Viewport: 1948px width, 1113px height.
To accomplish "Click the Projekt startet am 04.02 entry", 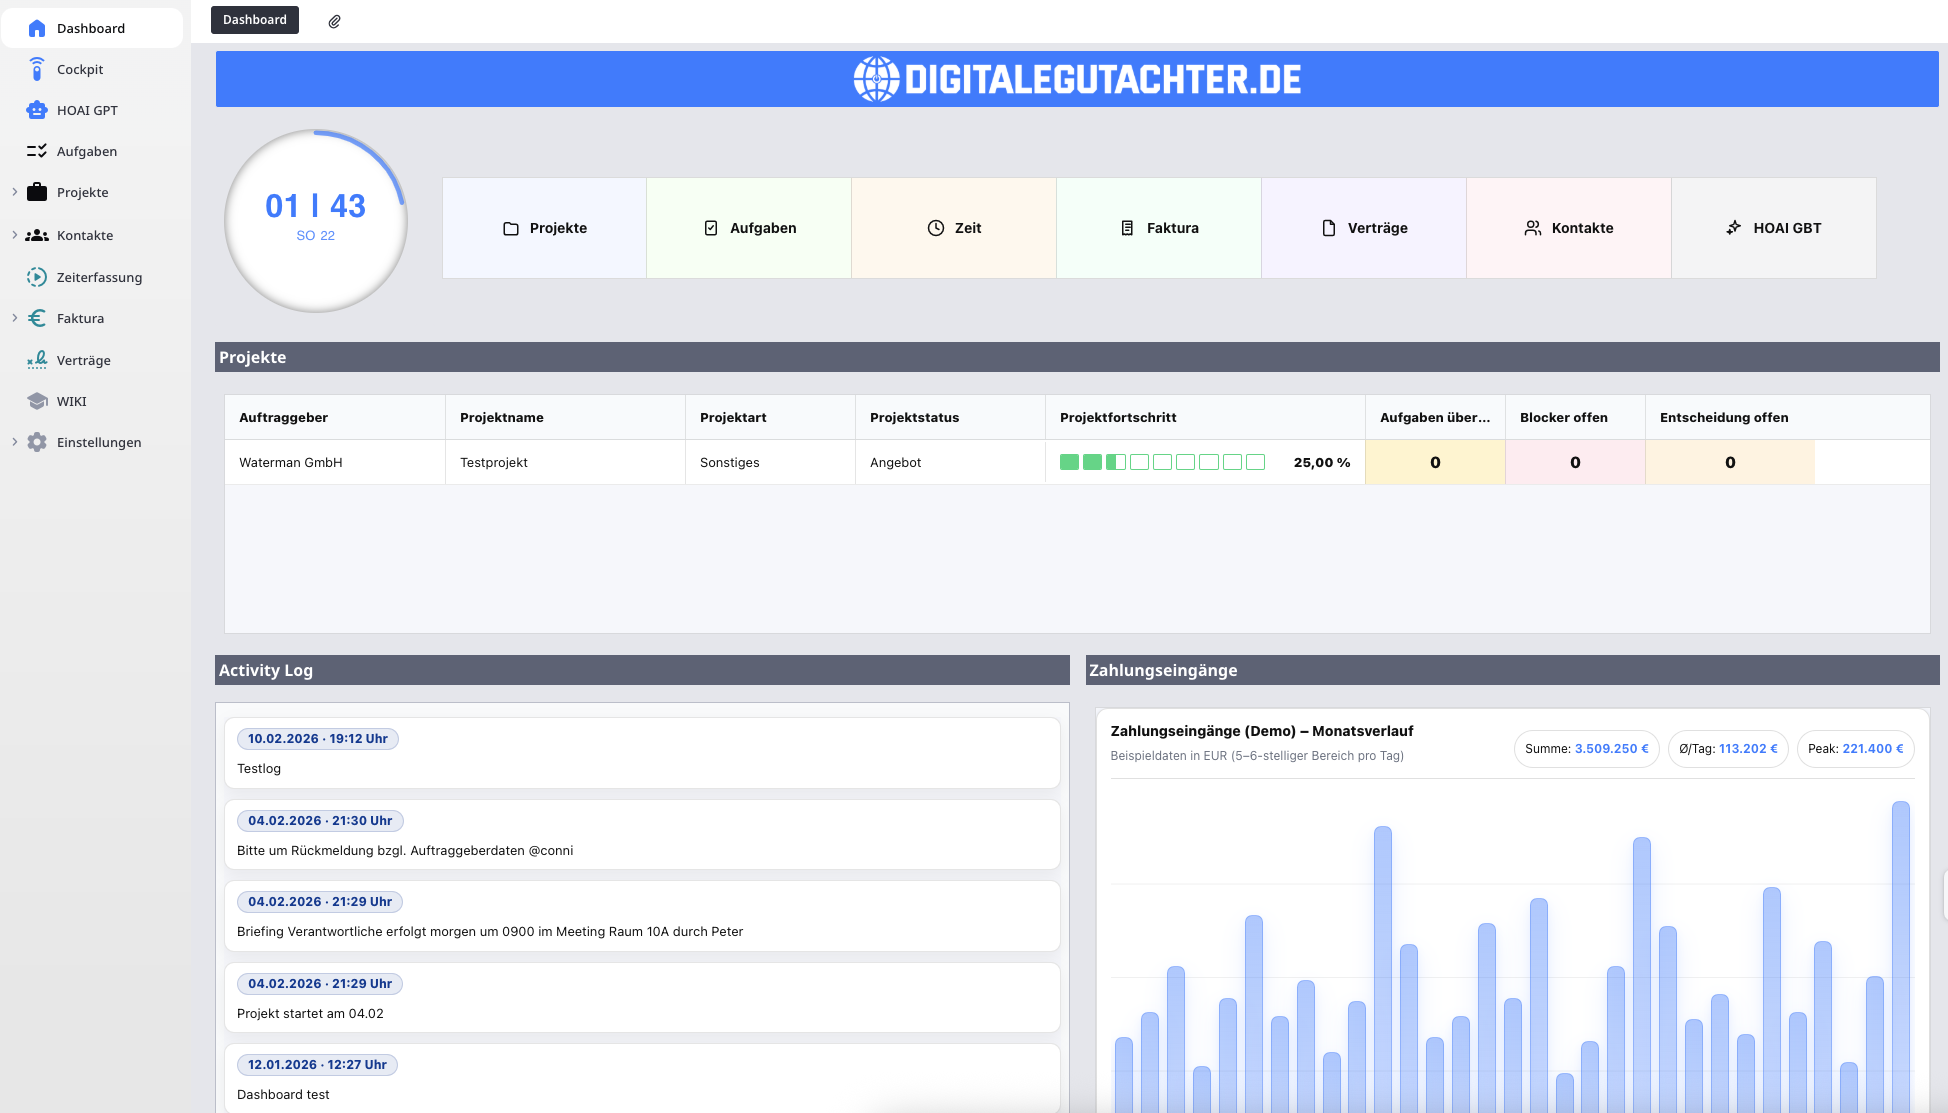I will (x=310, y=1013).
